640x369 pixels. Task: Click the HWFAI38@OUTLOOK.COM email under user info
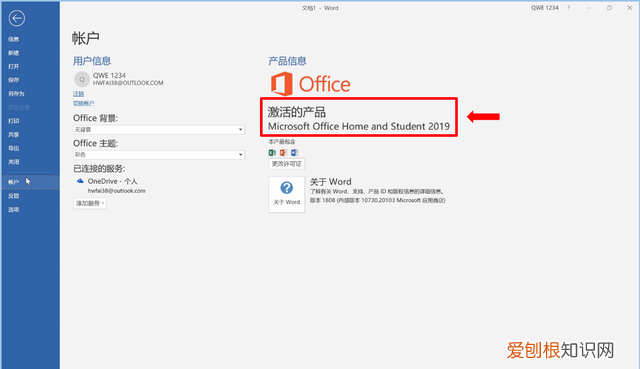[x=128, y=83]
